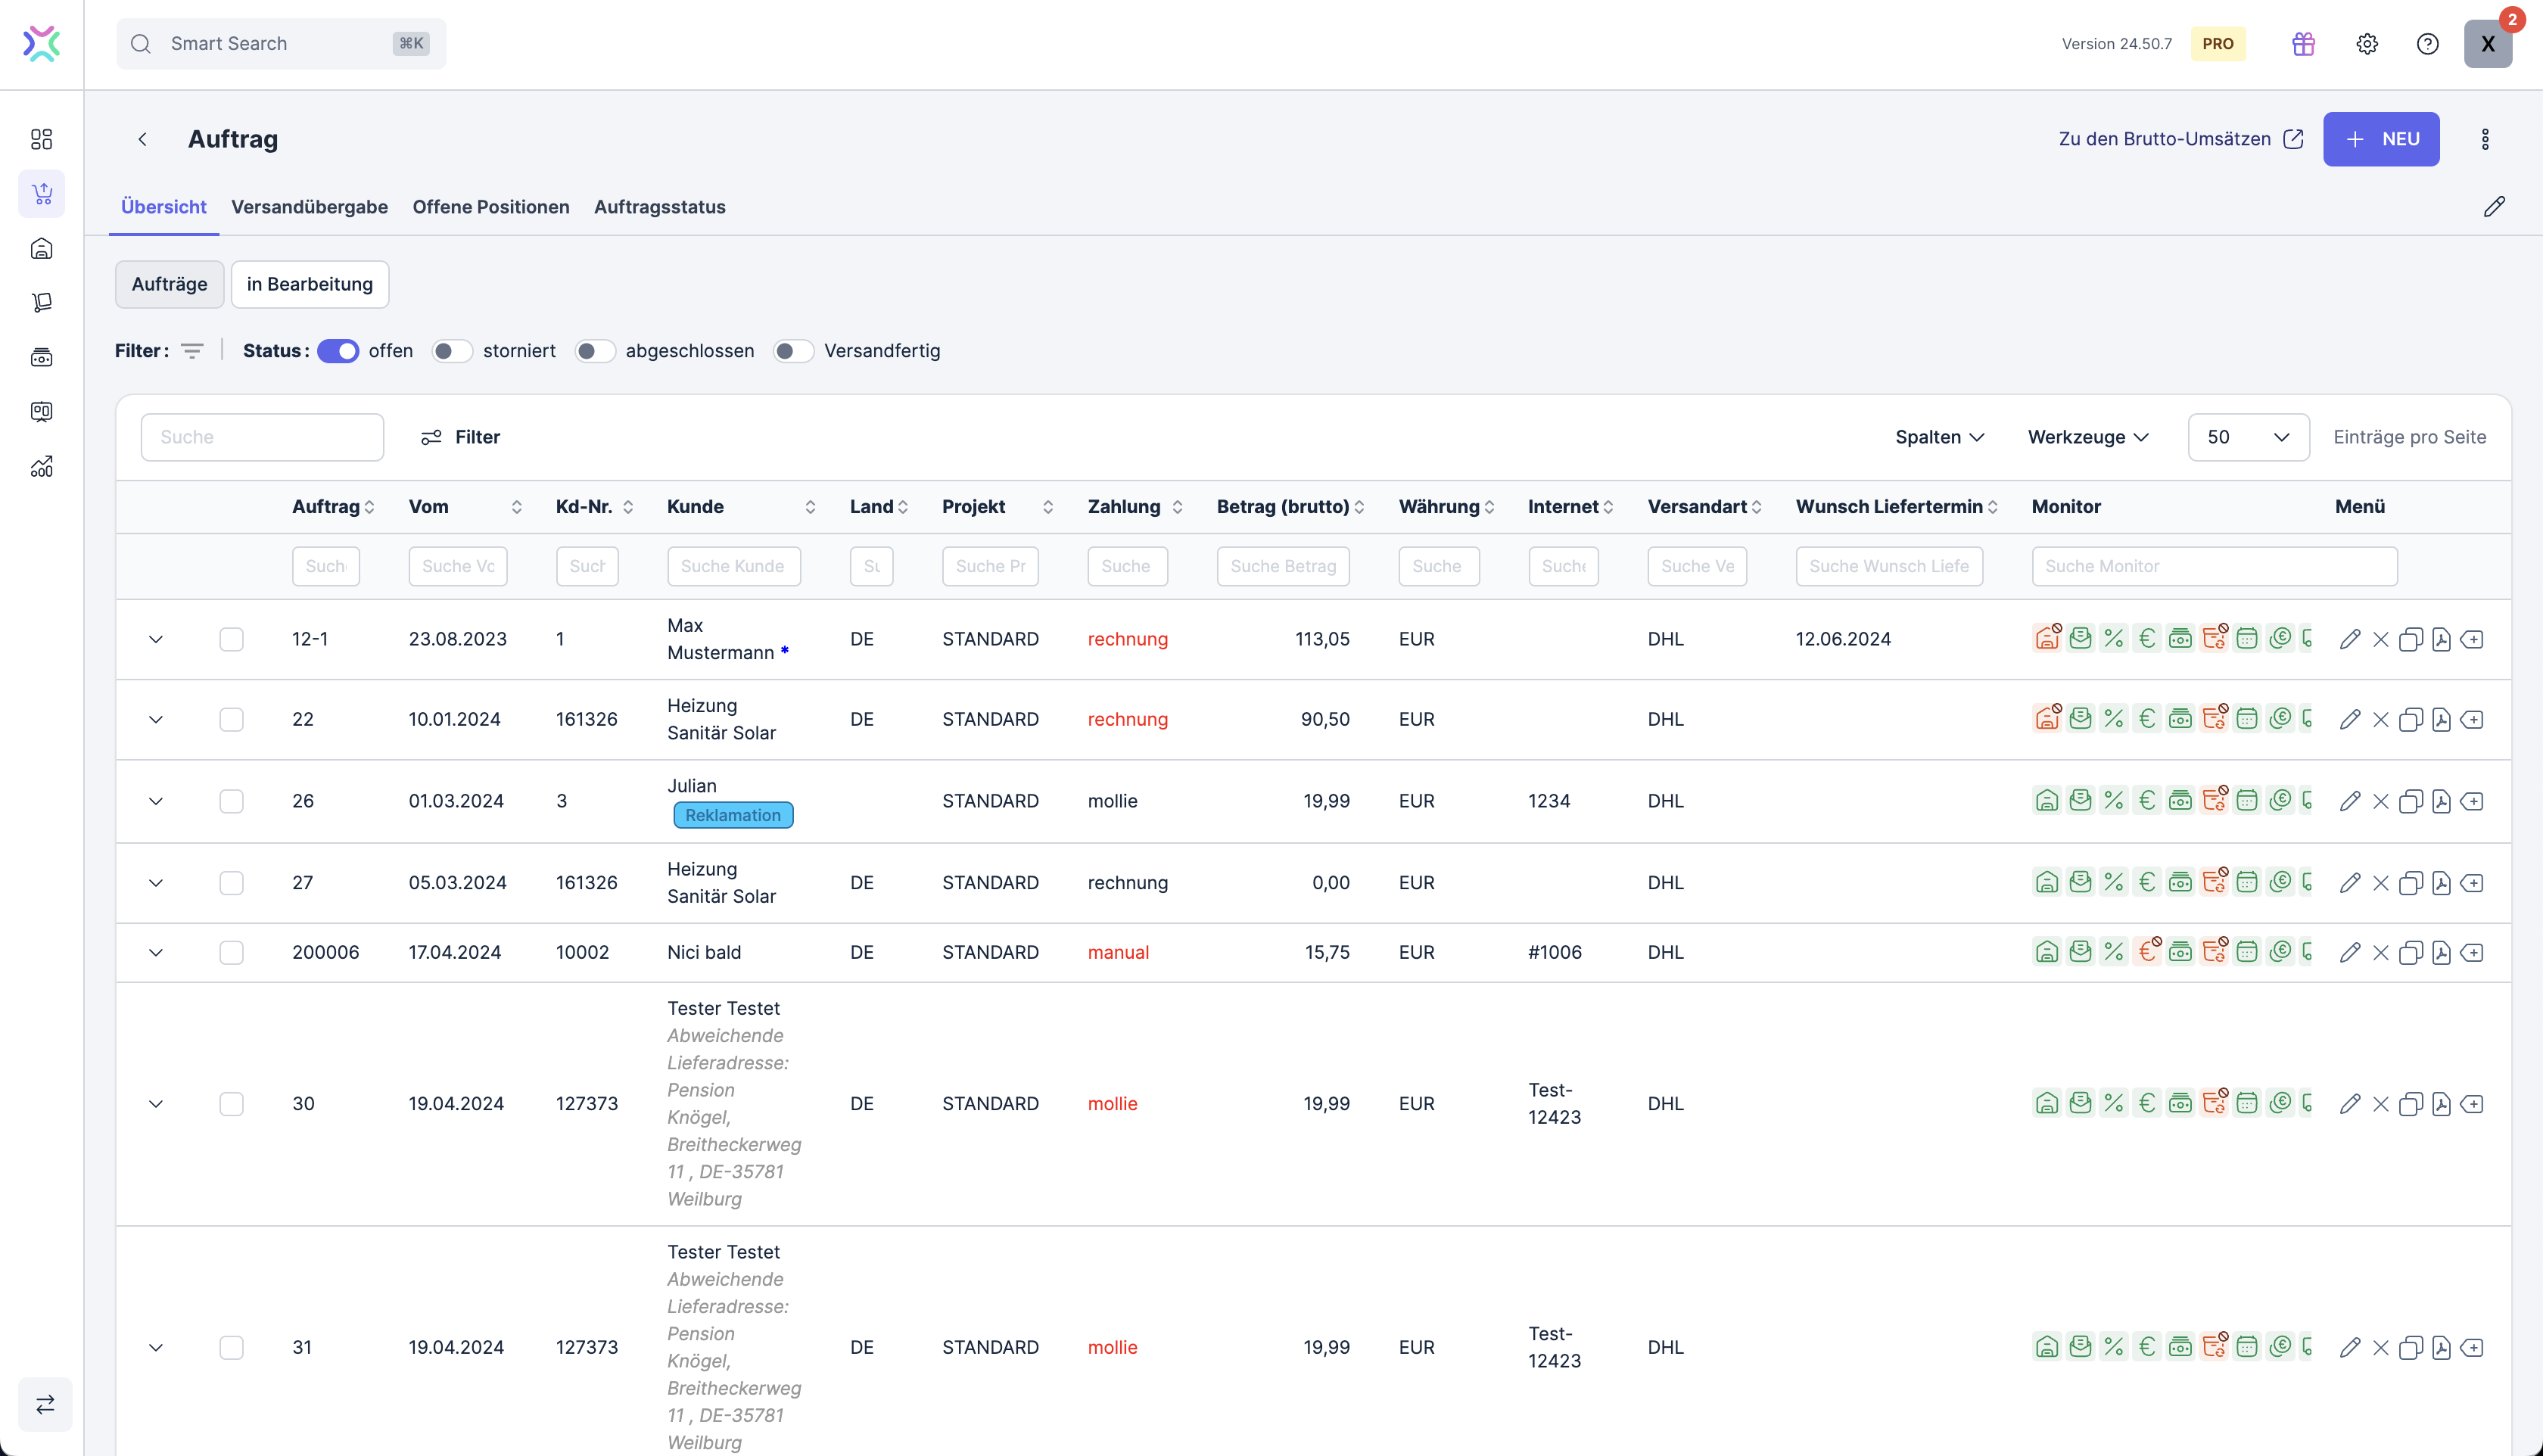Click the PDF icon for order 12-1
The image size is (2543, 1456).
[2441, 639]
